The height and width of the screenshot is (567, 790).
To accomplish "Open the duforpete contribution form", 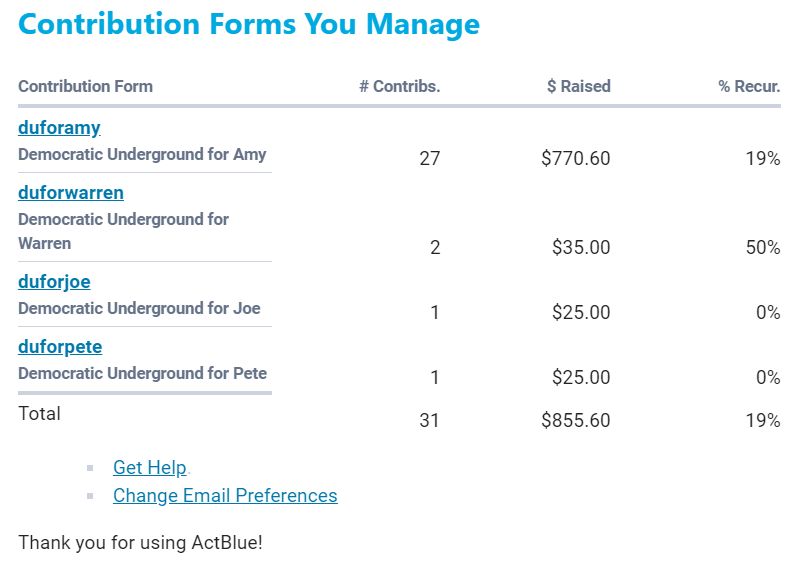I will coord(60,347).
